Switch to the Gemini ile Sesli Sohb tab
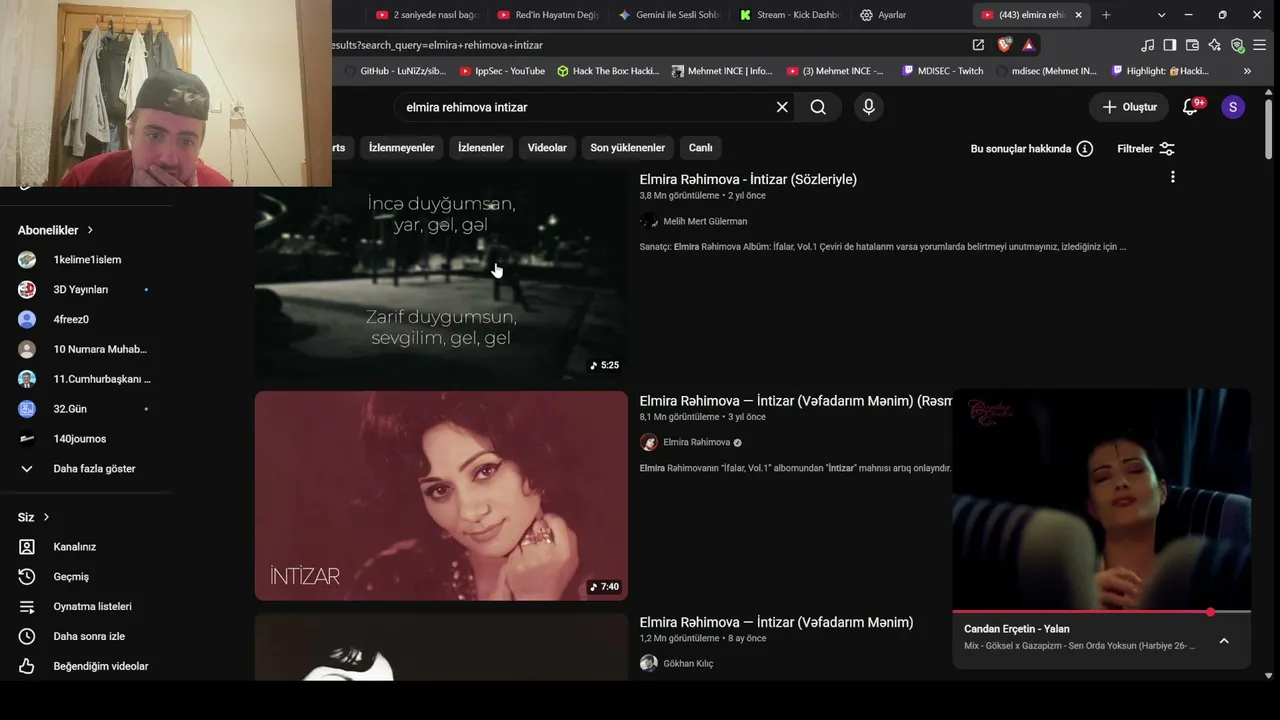The height and width of the screenshot is (720, 1280). click(x=669, y=15)
